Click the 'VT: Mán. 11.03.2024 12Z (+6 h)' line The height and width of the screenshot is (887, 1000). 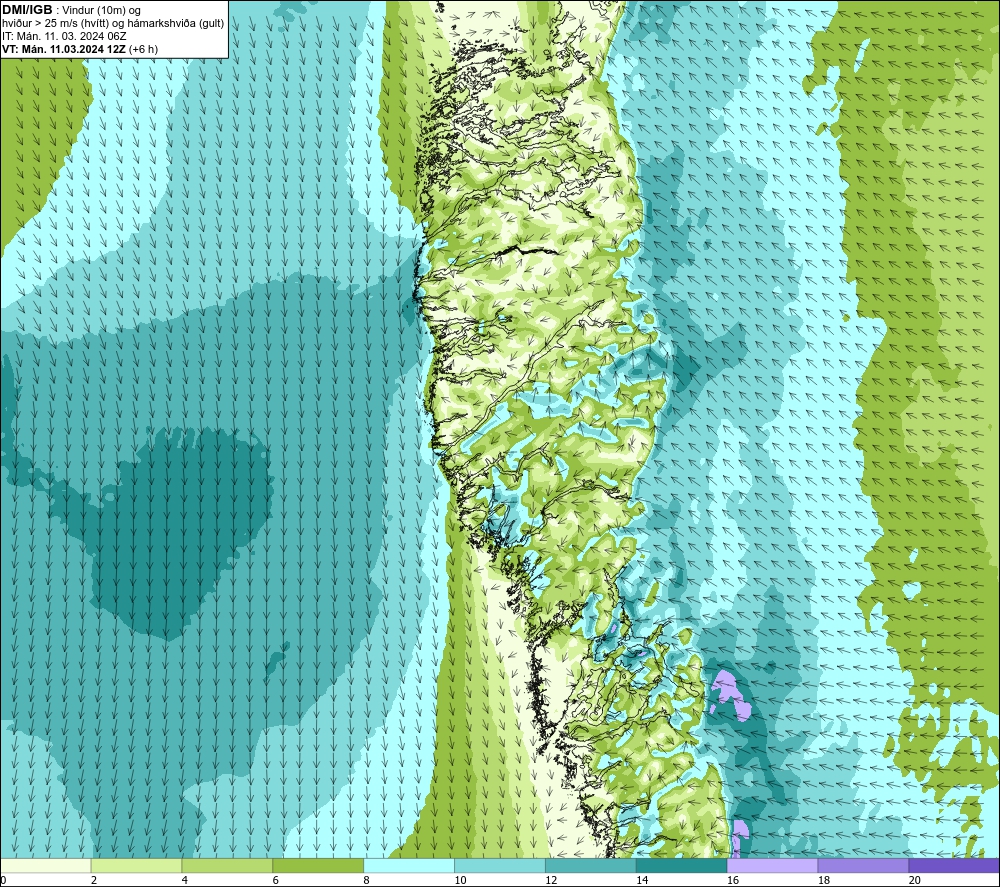[x=80, y=49]
